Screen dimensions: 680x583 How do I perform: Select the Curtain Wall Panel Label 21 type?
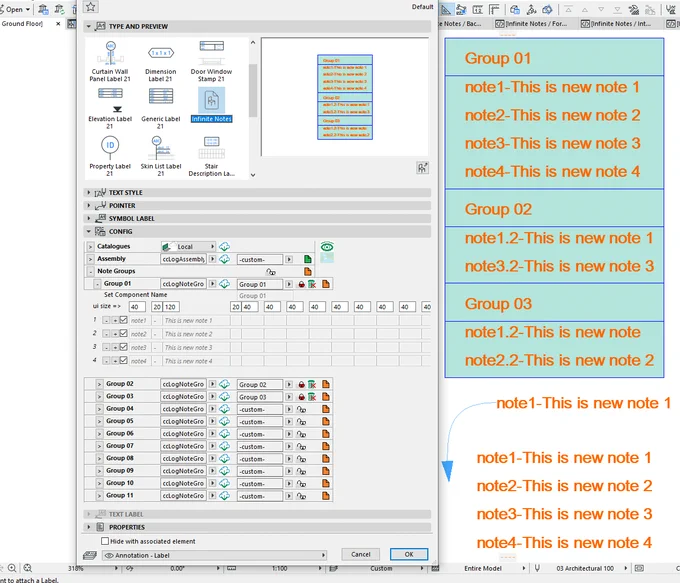[x=110, y=62]
